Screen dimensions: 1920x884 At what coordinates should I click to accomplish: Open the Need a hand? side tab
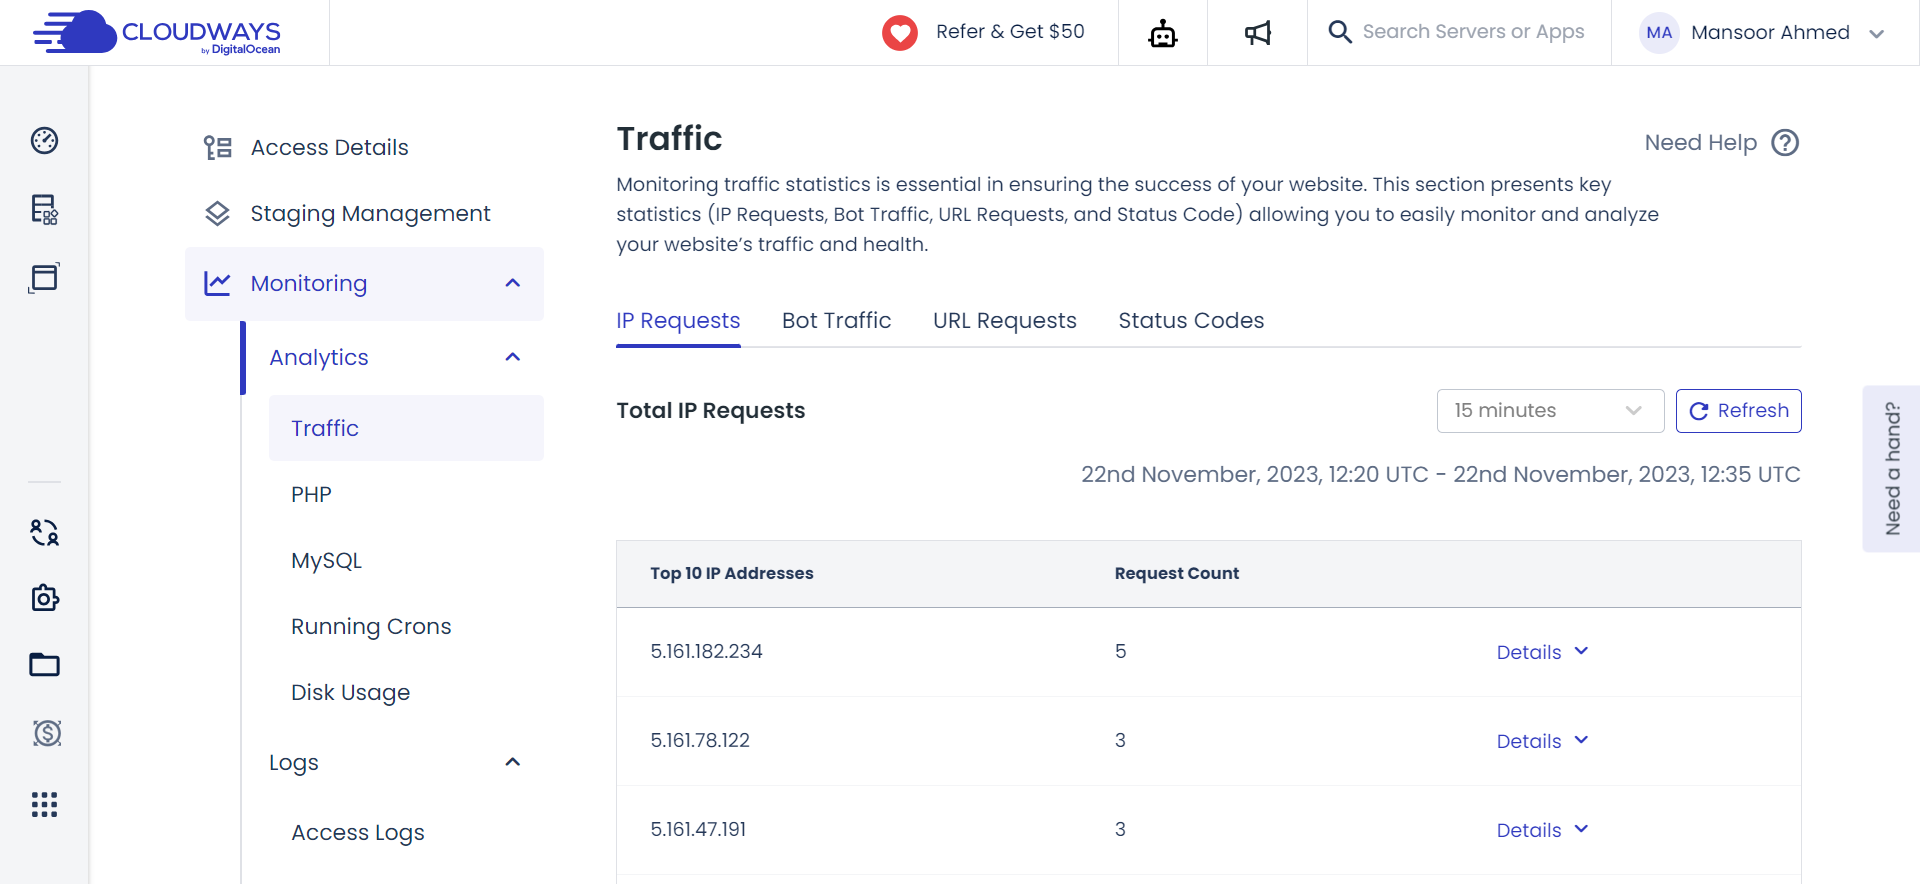pos(1891,468)
